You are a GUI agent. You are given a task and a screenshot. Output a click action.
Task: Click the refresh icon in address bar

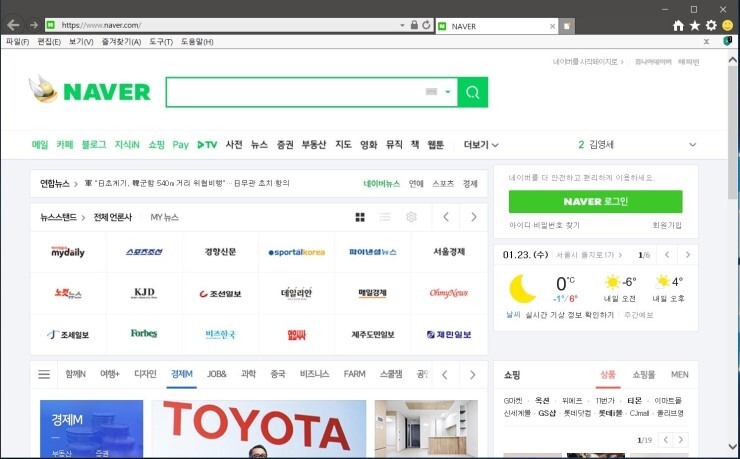426,25
